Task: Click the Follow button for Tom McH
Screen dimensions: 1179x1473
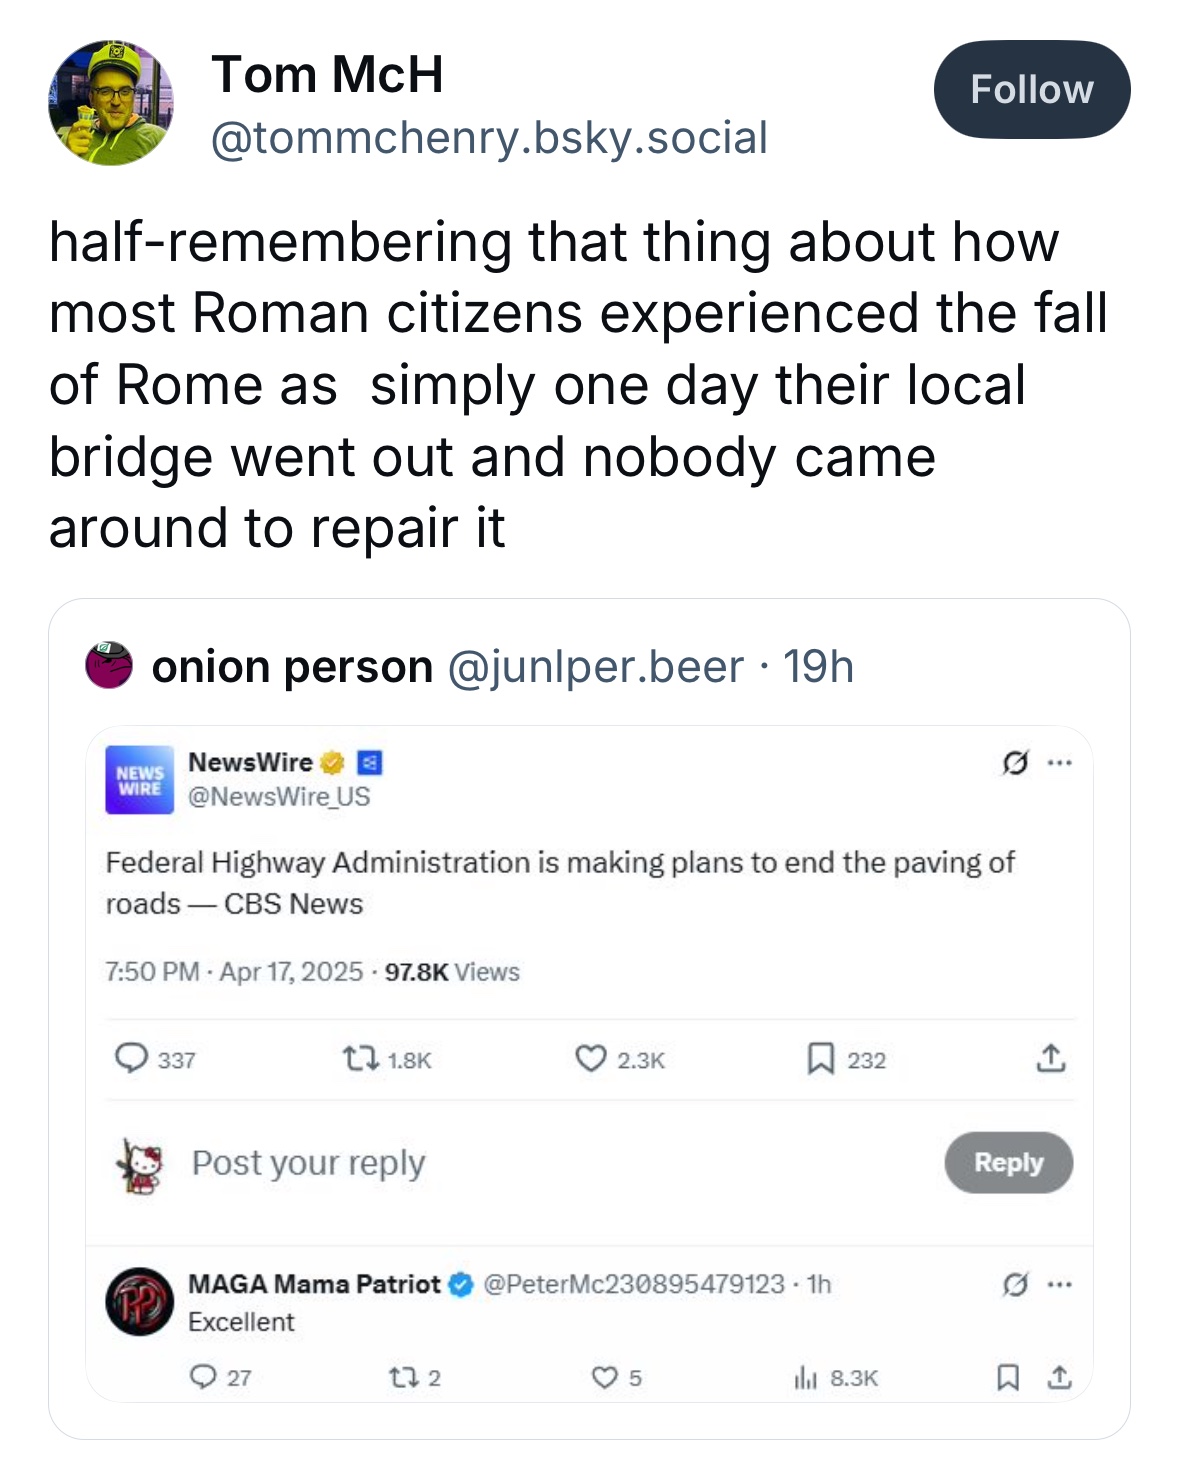Action: [x=1032, y=90]
